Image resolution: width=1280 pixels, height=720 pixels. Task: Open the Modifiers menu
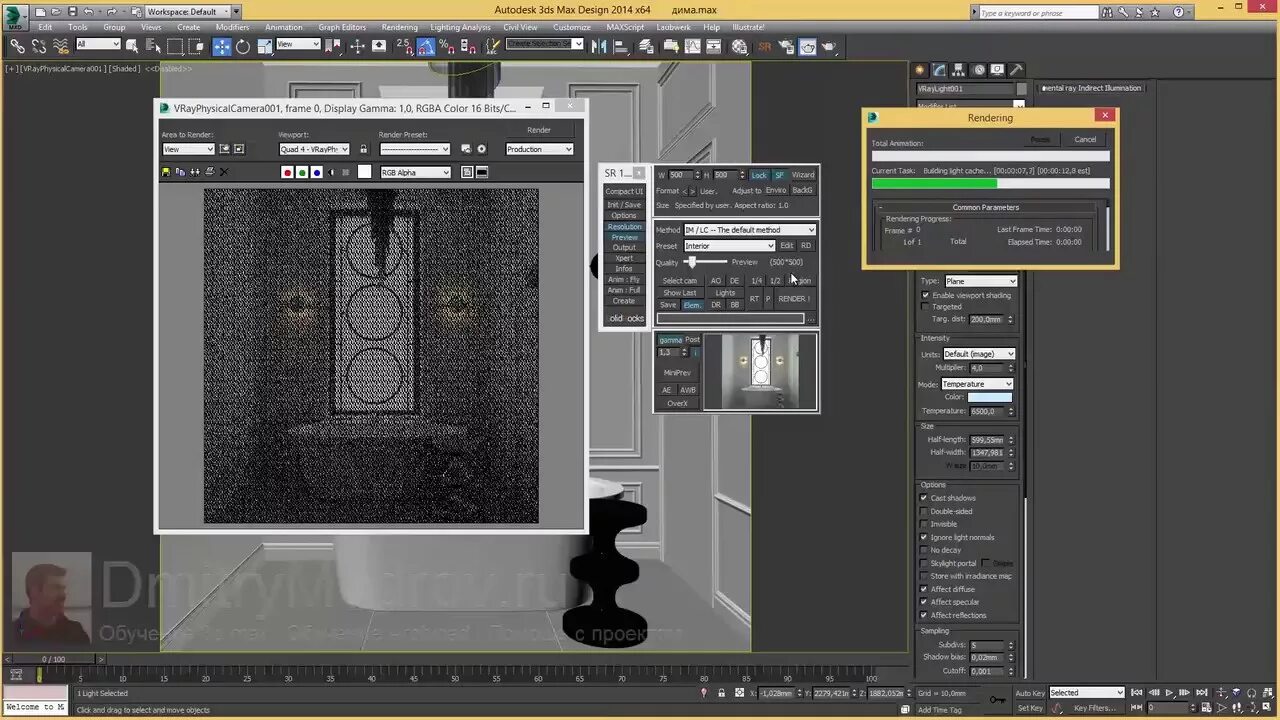click(x=232, y=27)
